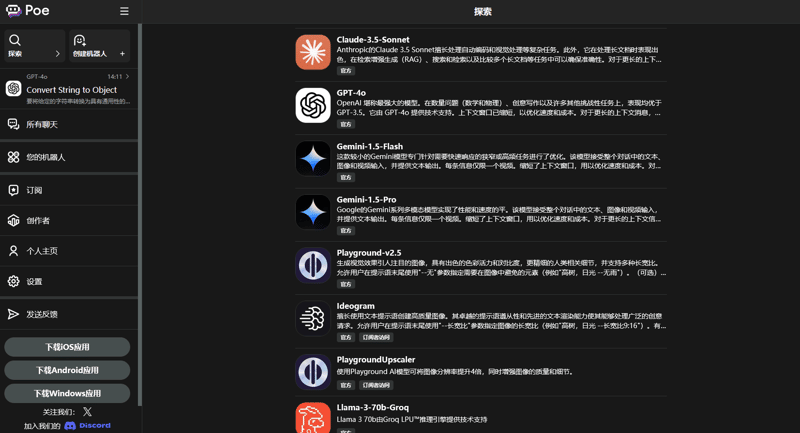Open the Gemini-1.5-Flash star icon
The width and height of the screenshot is (800, 433).
[x=313, y=158]
